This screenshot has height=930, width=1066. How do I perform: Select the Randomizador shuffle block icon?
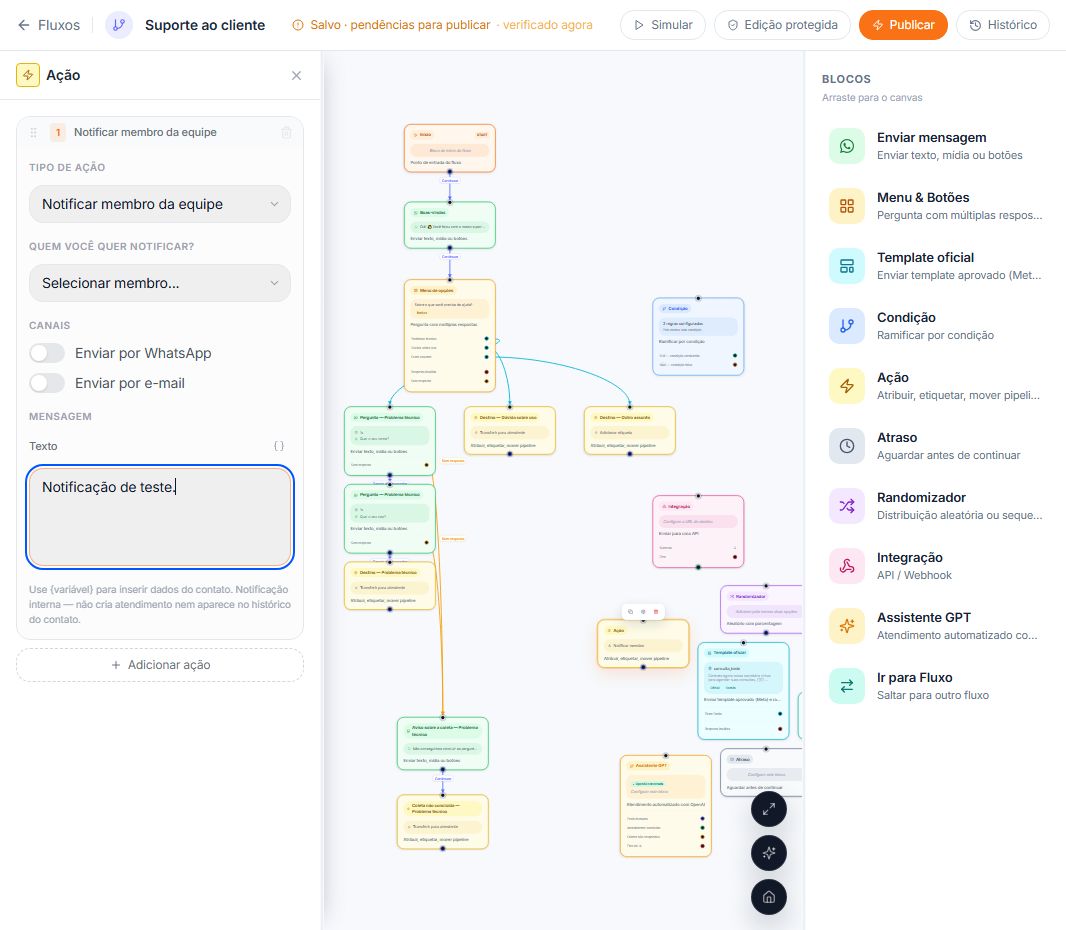pos(847,506)
